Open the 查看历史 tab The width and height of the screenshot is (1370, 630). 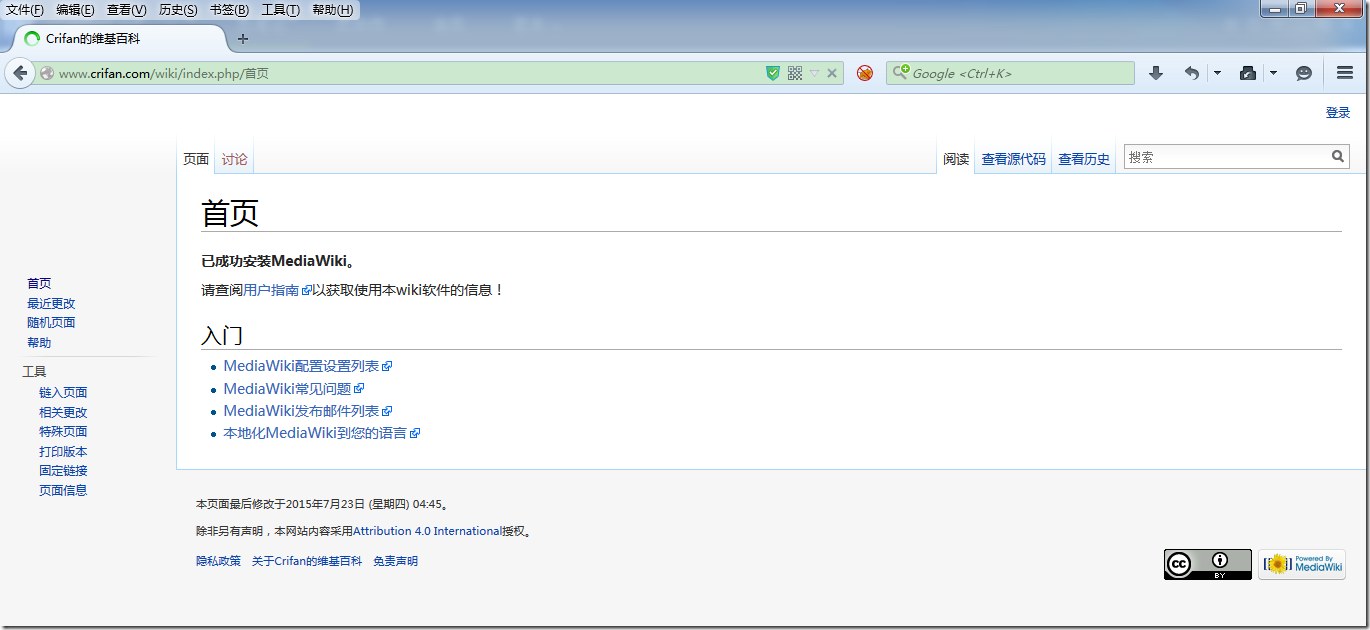click(1084, 159)
